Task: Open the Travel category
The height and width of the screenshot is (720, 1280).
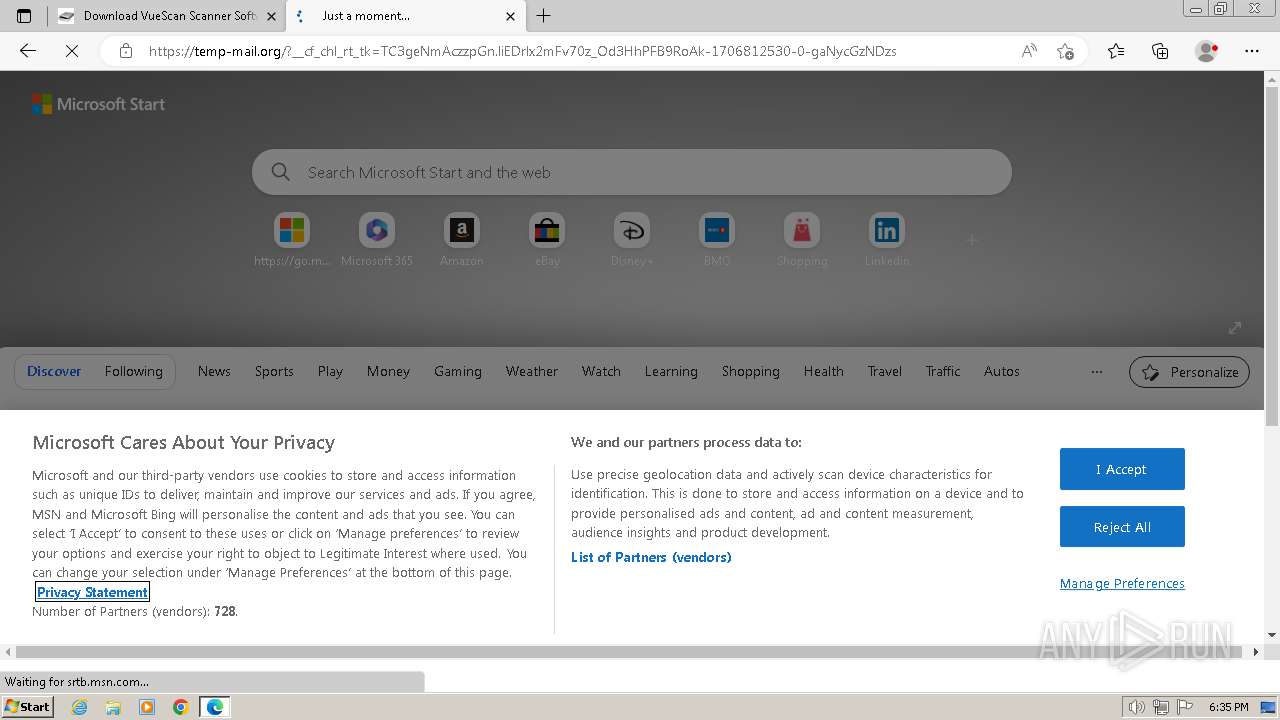Action: pos(885,371)
